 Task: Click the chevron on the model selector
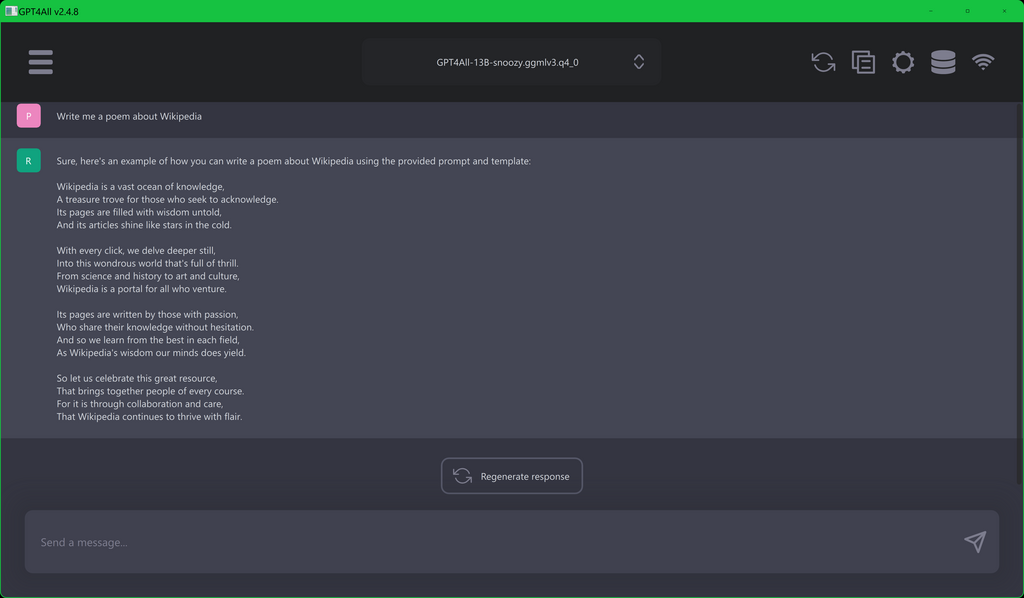pos(638,61)
